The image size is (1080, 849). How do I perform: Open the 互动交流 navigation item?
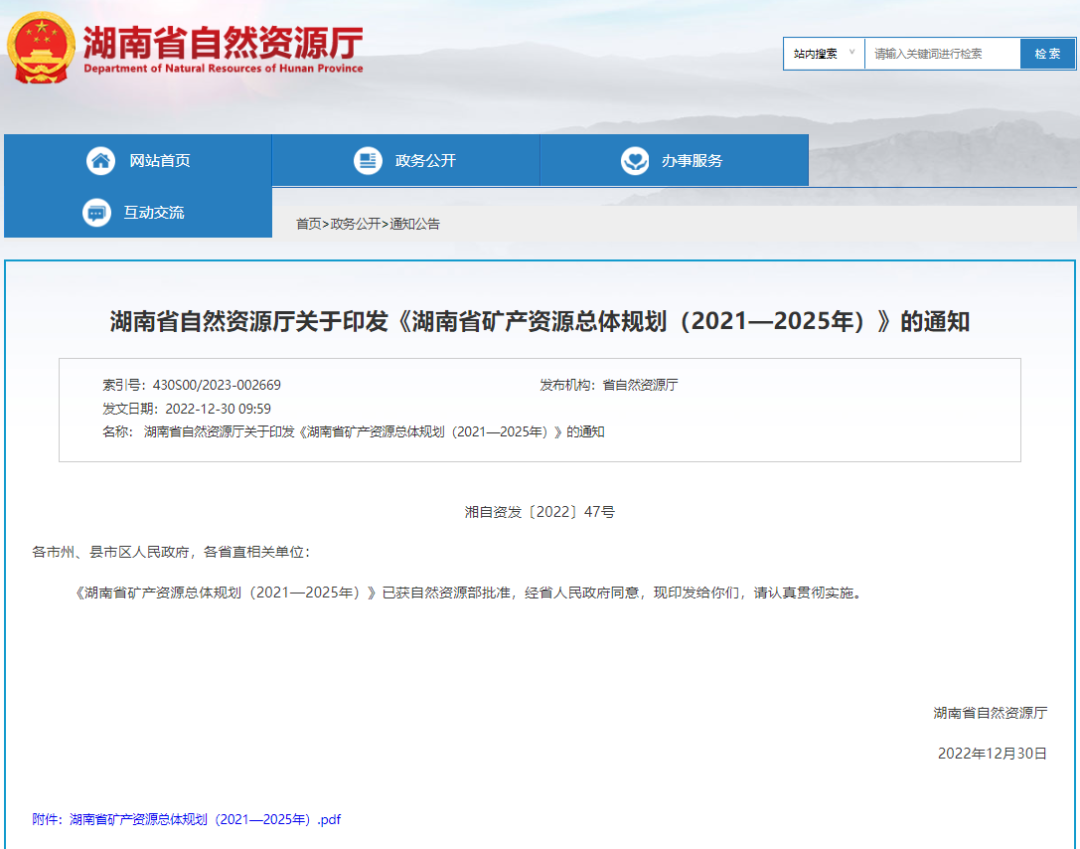(x=154, y=213)
